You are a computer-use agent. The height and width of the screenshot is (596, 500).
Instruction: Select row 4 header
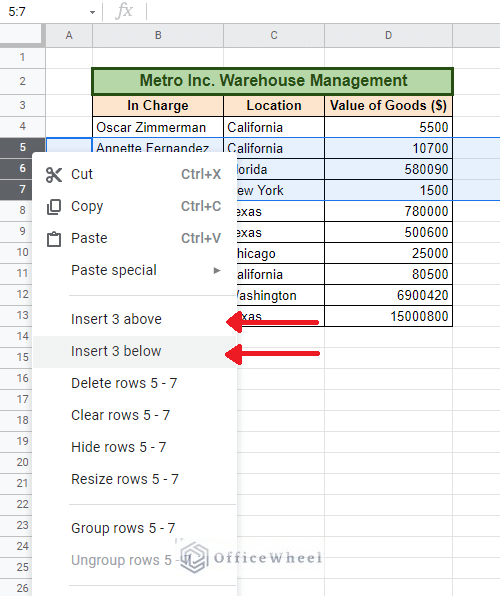coord(22,127)
